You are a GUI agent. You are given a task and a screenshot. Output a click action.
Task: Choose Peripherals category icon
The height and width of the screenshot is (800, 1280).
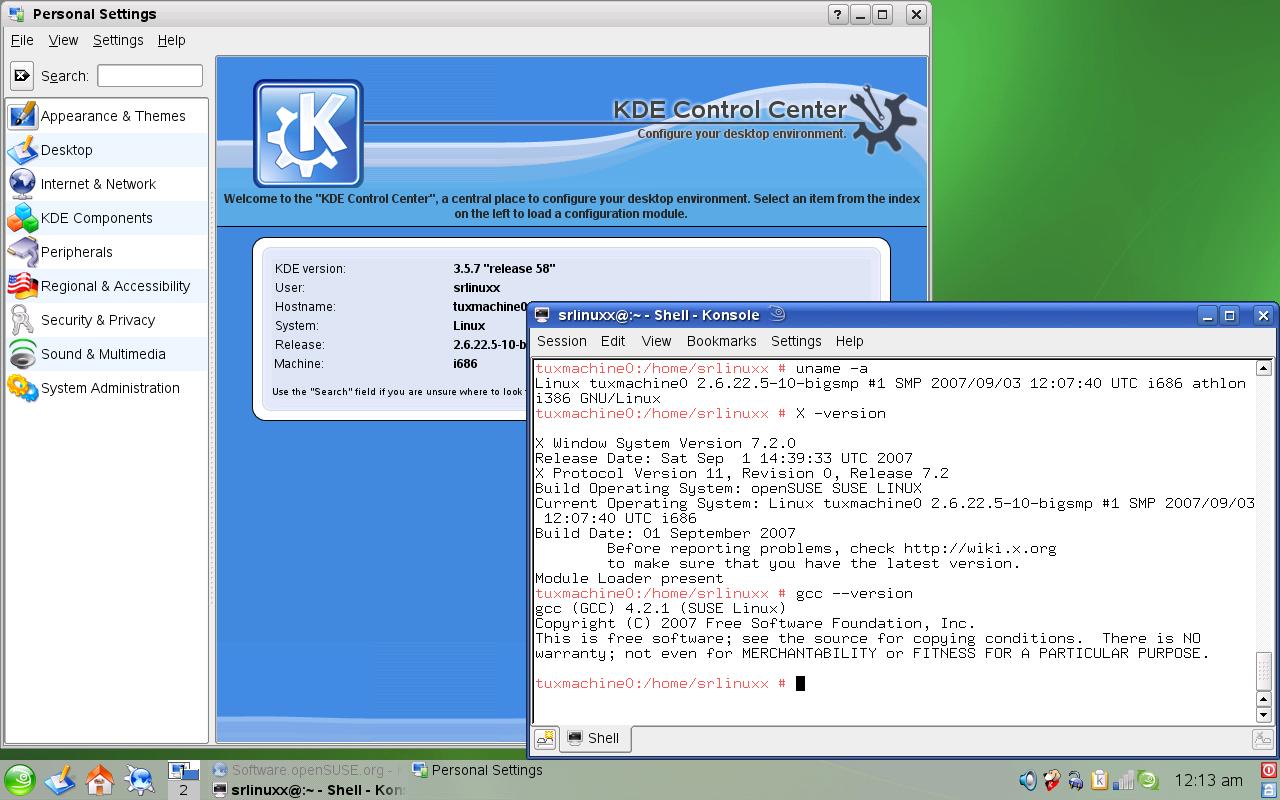pos(22,252)
